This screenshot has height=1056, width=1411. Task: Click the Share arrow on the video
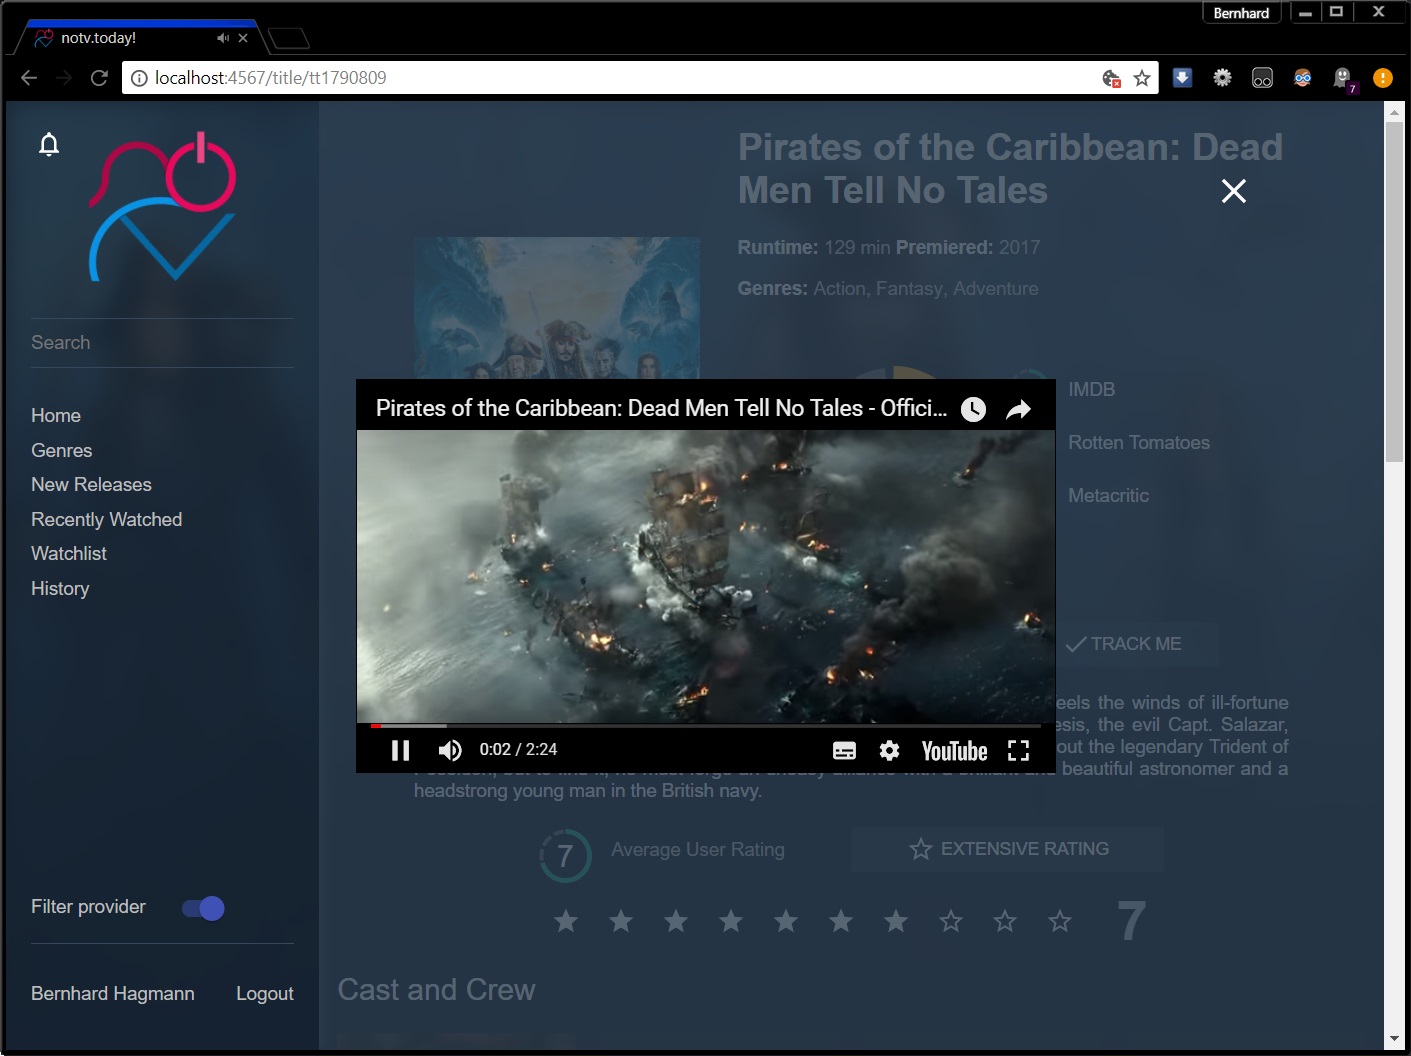point(1018,409)
